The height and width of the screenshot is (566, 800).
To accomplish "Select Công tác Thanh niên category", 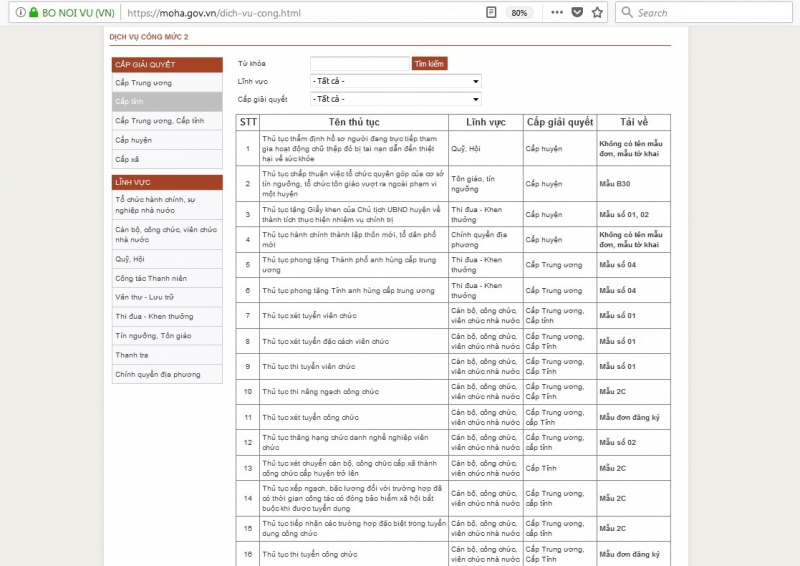I will point(153,278).
